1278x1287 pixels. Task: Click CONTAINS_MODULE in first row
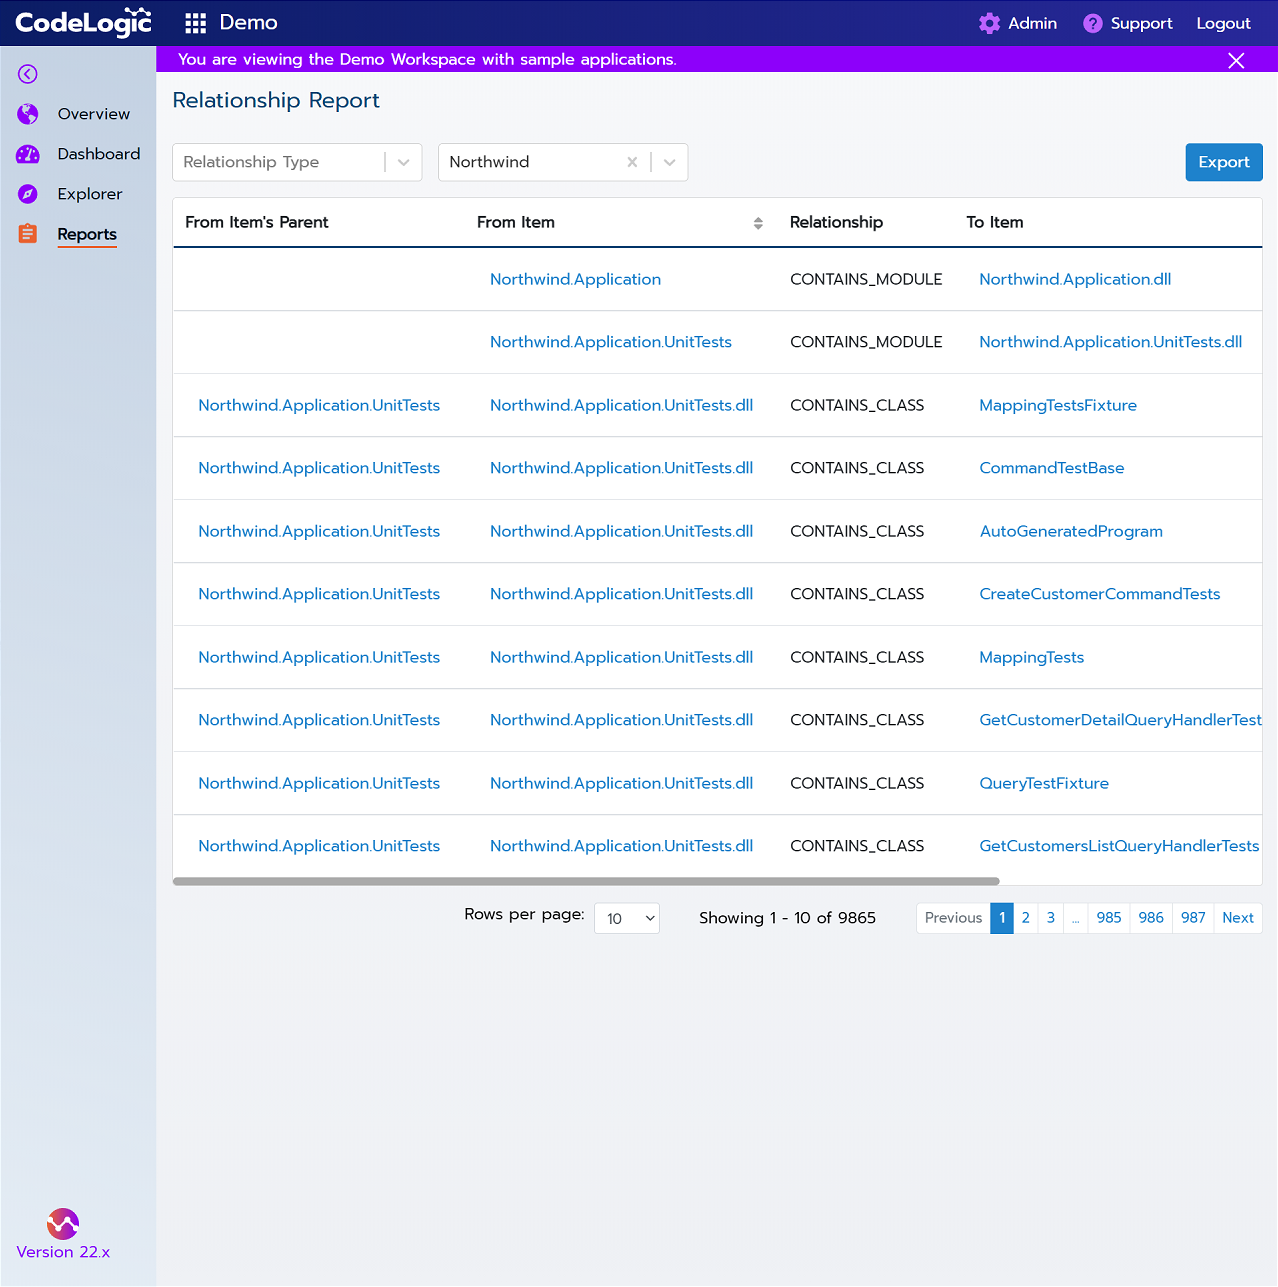pyautogui.click(x=866, y=279)
